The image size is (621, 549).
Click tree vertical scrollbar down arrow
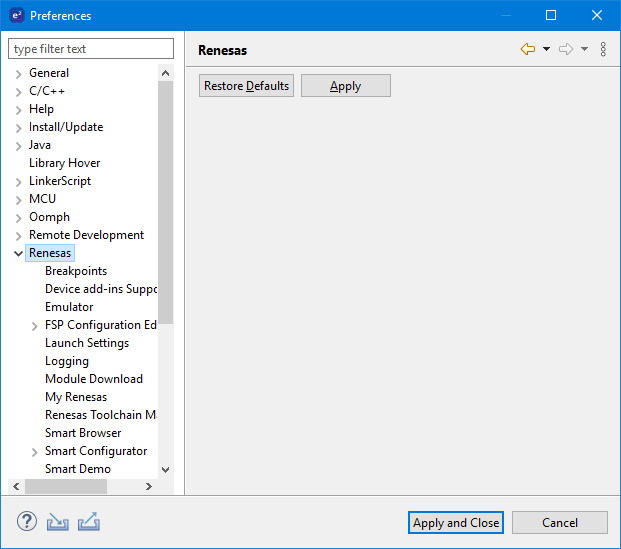click(166, 470)
